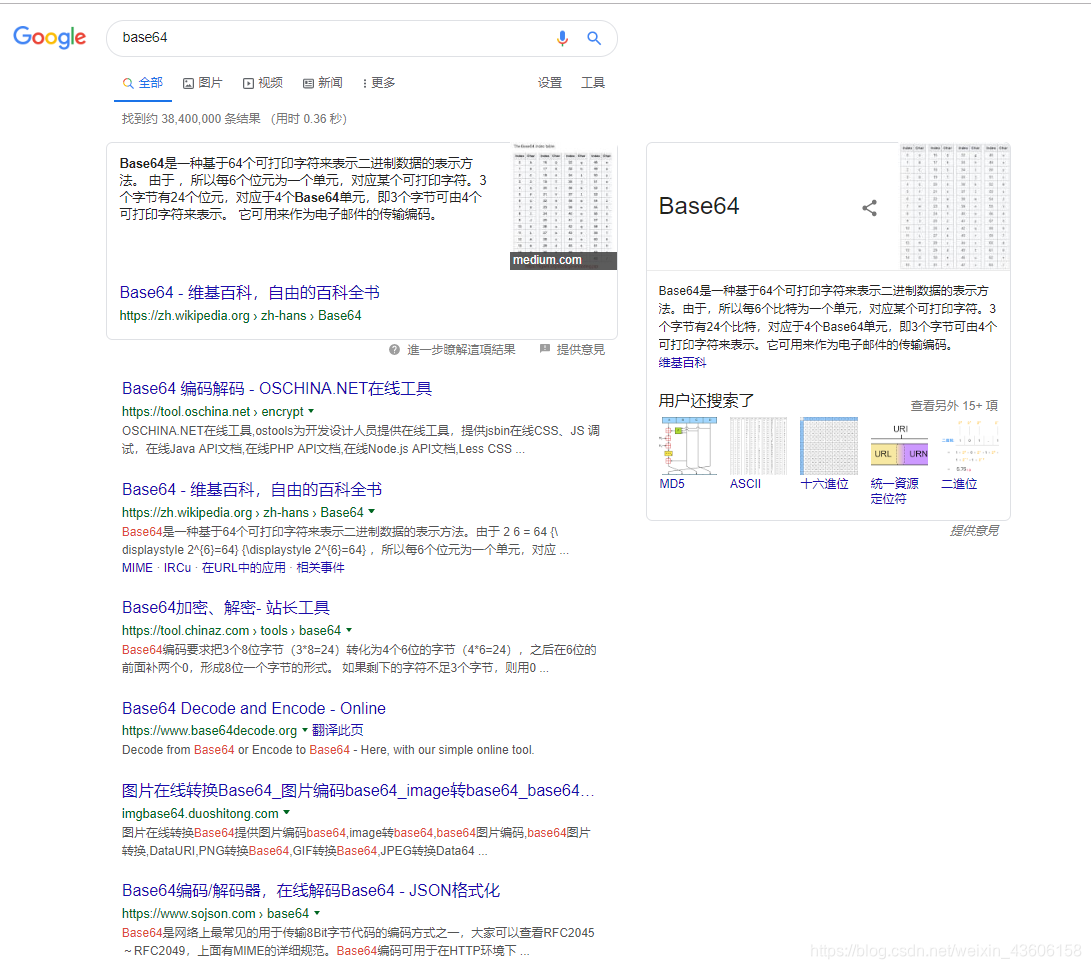Click 進一步瞭解這項結果 link
Image resolution: width=1091 pixels, height=969 pixels.
point(461,349)
